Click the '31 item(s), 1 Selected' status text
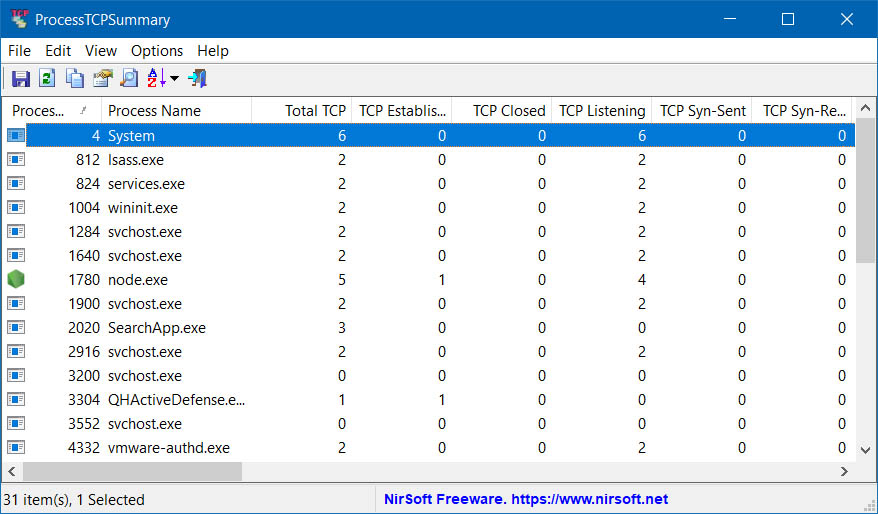Image resolution: width=878 pixels, height=514 pixels. pyautogui.click(x=74, y=499)
